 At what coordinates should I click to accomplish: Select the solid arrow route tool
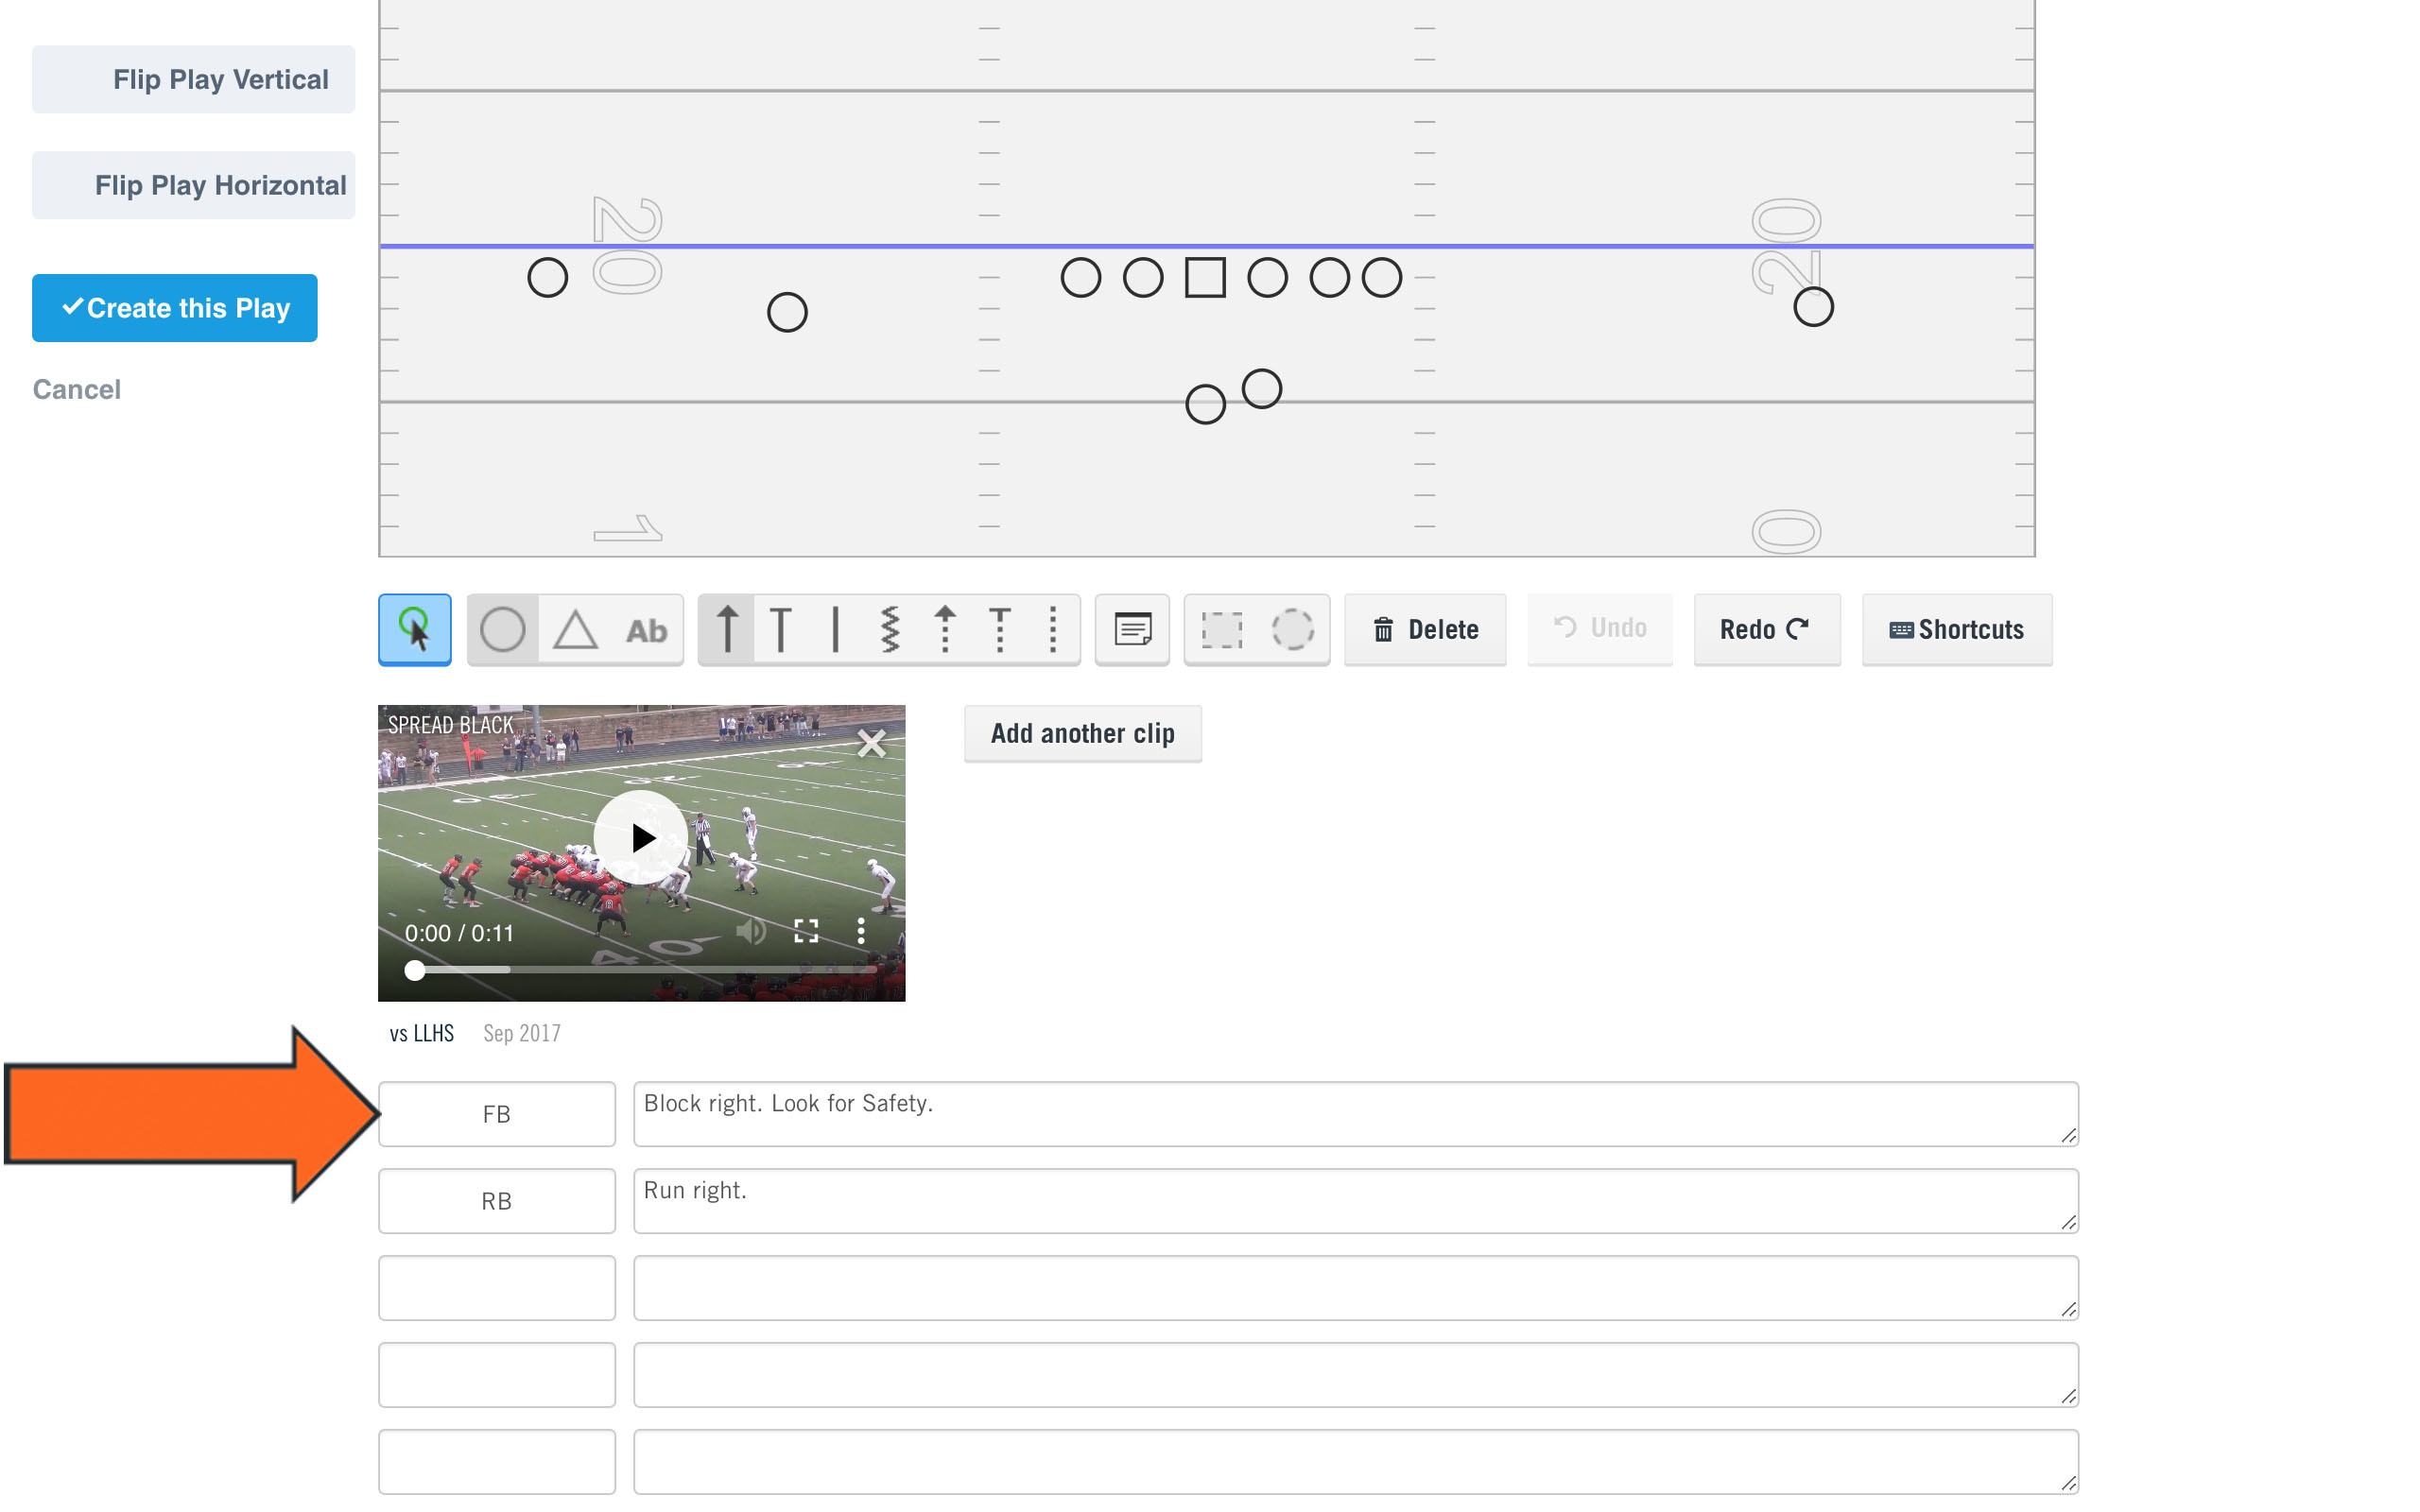(727, 629)
